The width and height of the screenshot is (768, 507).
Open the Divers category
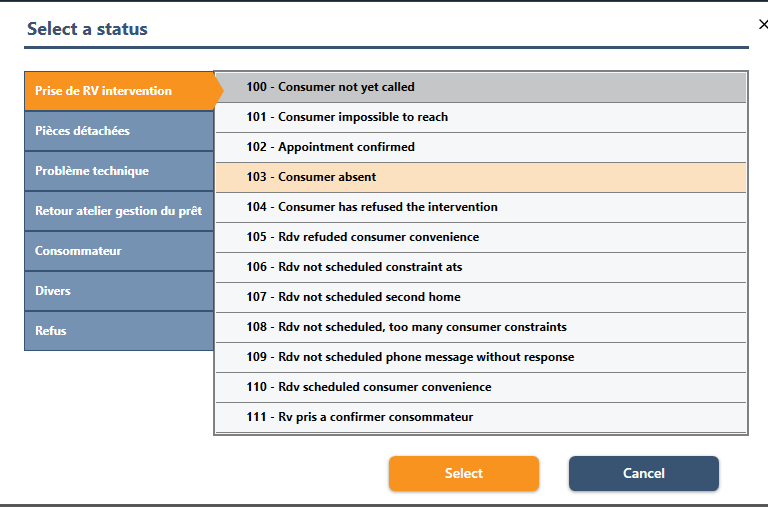point(118,291)
